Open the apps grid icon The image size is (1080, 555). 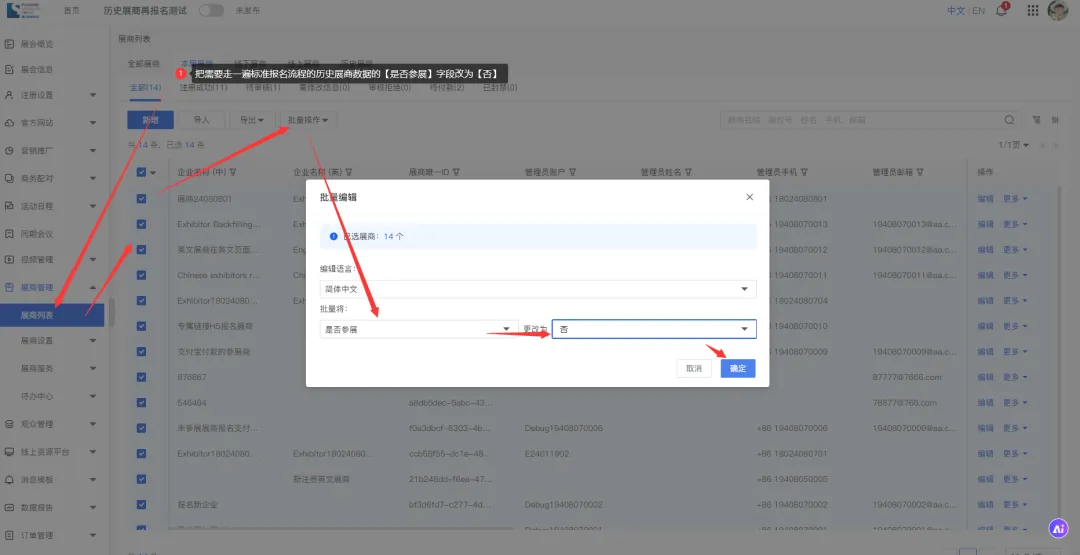(x=1030, y=11)
